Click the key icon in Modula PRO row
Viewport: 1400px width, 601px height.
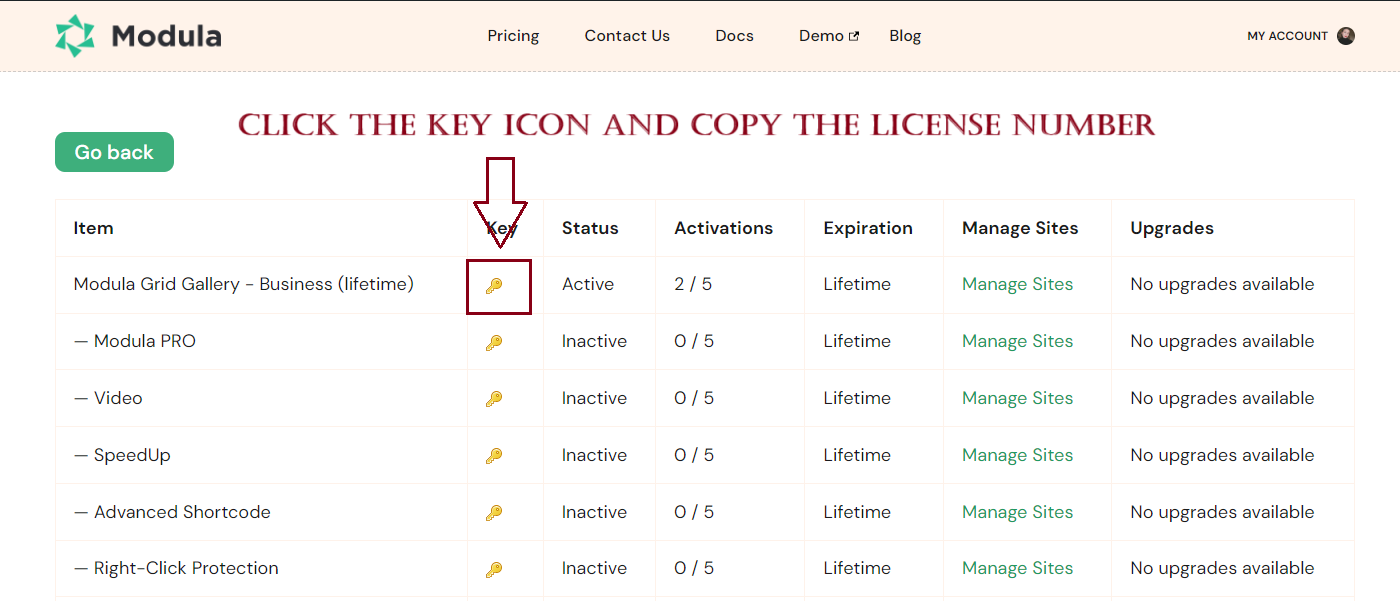(x=494, y=343)
